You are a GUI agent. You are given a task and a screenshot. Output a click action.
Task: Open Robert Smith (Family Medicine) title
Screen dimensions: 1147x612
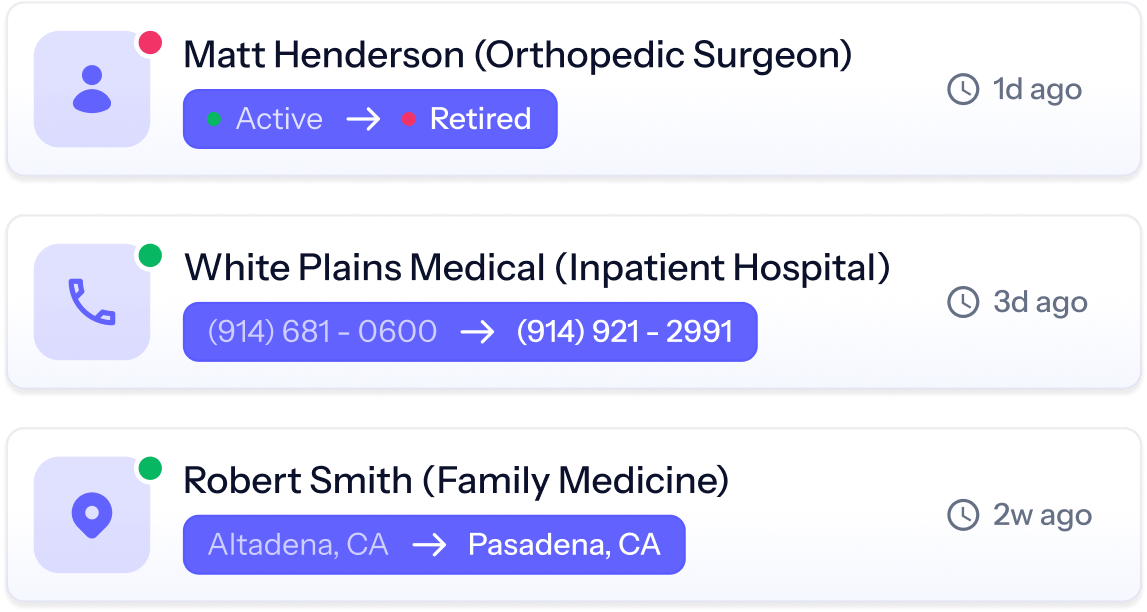pos(456,480)
